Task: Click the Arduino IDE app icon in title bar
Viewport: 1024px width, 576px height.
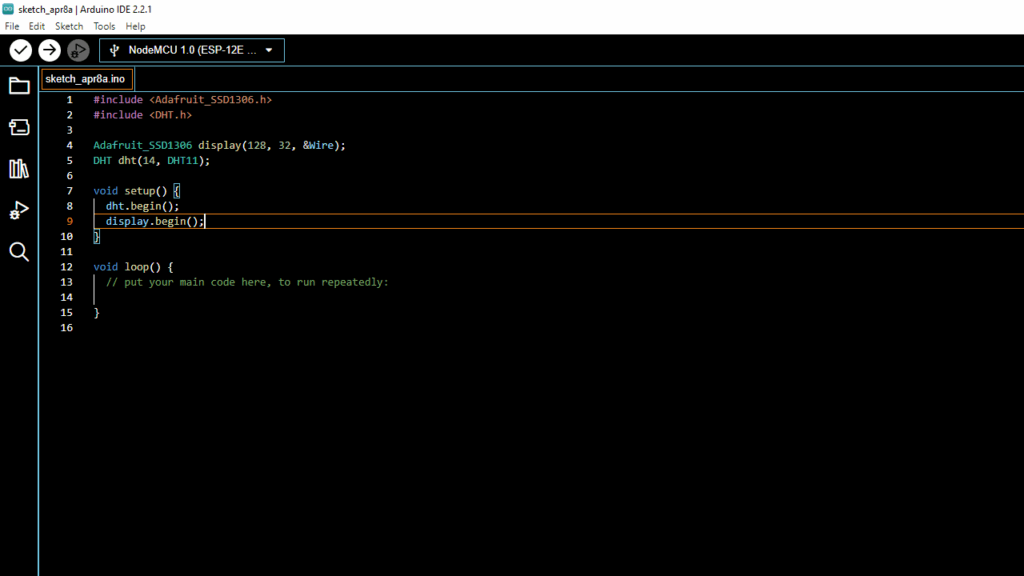Action: (x=8, y=9)
